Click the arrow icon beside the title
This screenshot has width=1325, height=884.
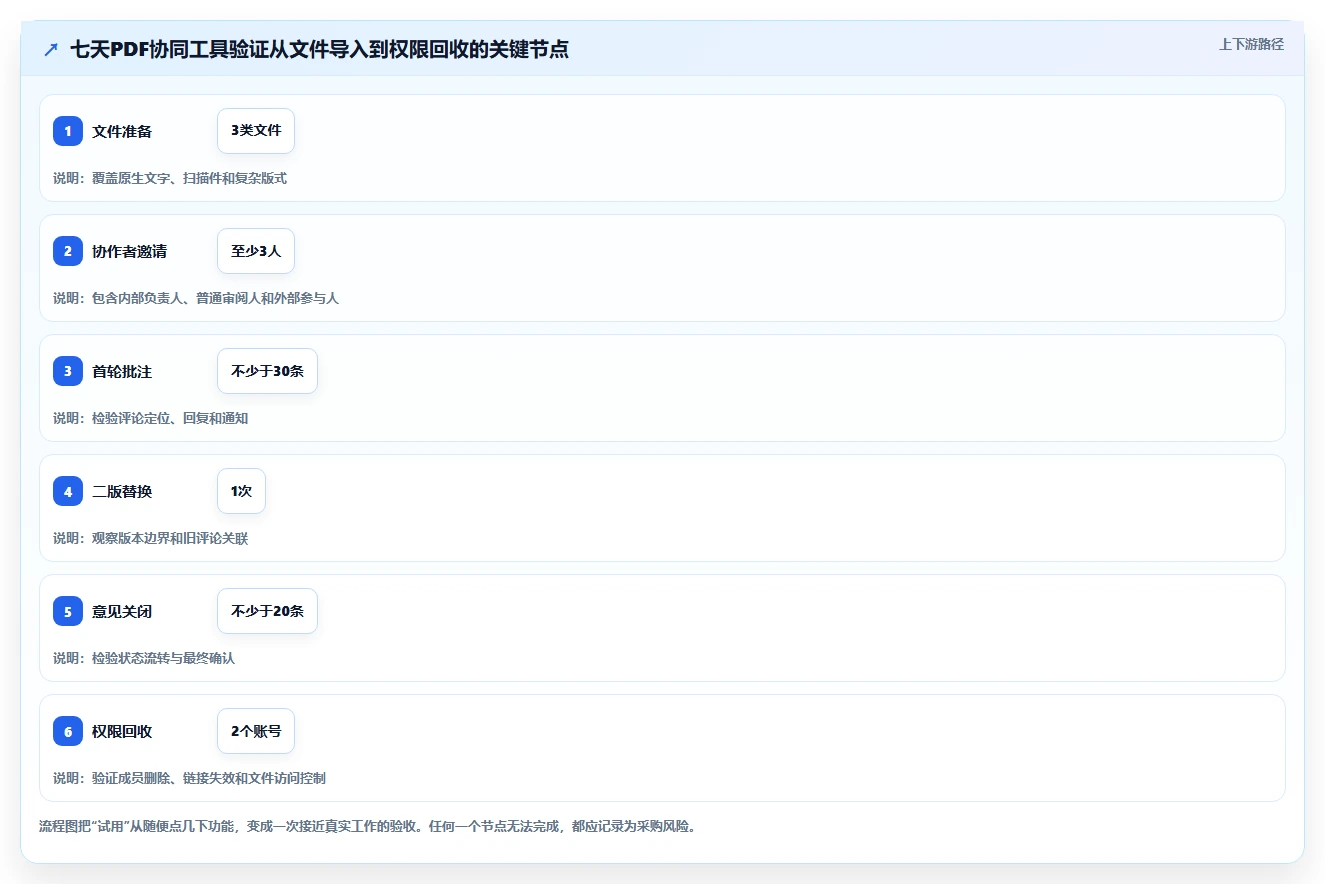(51, 49)
